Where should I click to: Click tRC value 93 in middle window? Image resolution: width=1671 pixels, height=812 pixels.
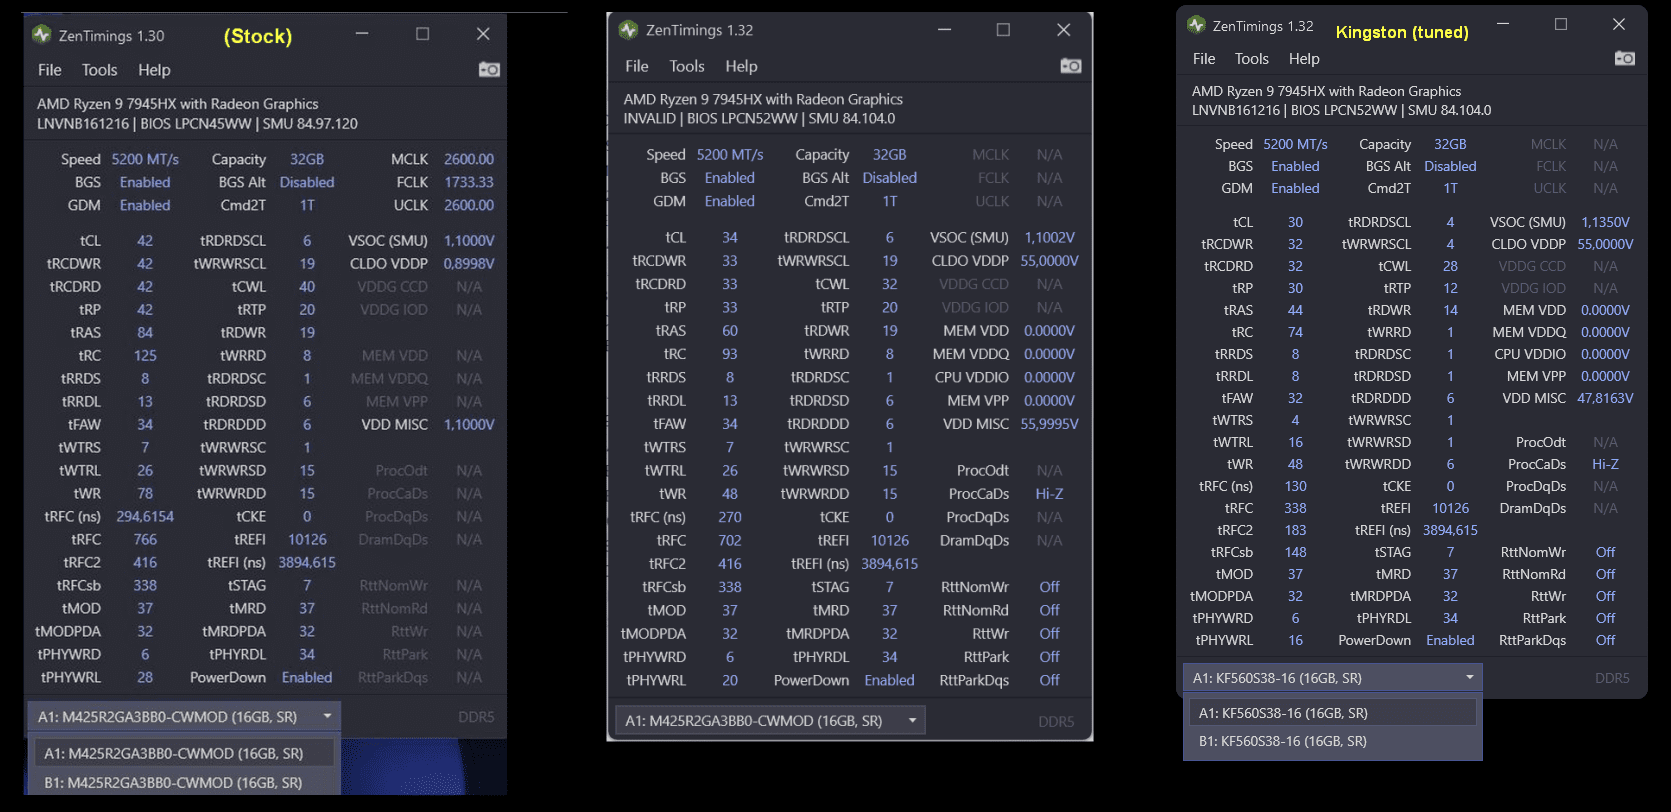coord(730,354)
